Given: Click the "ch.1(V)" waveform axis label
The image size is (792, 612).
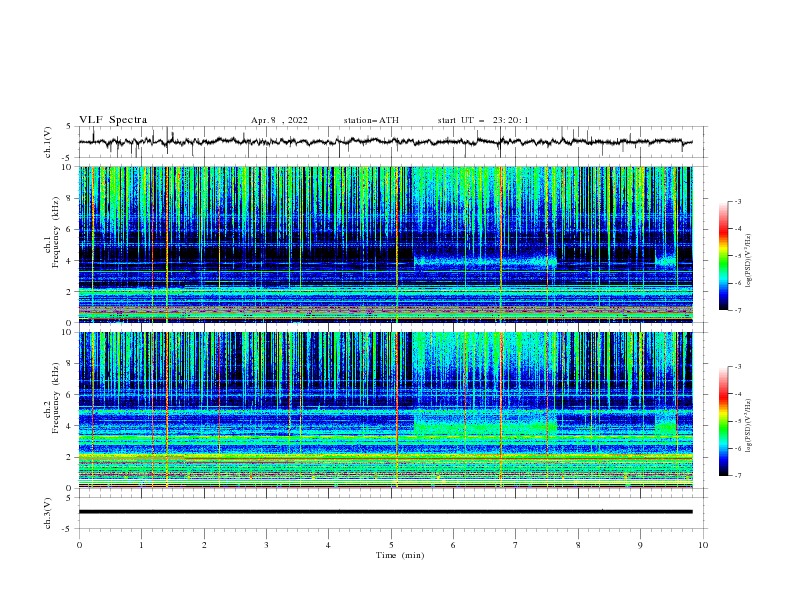Looking at the screenshot, I should [48, 142].
